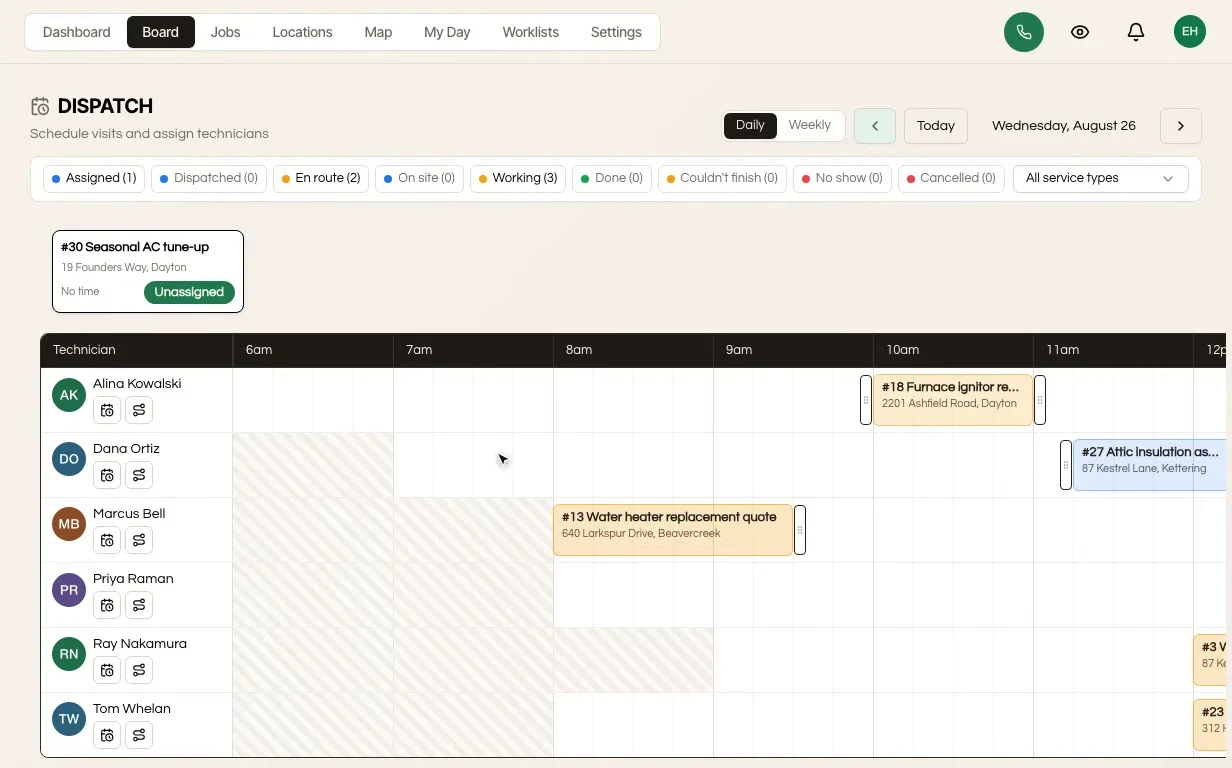Jump to Today
The height and width of the screenshot is (768, 1232).
(x=936, y=126)
